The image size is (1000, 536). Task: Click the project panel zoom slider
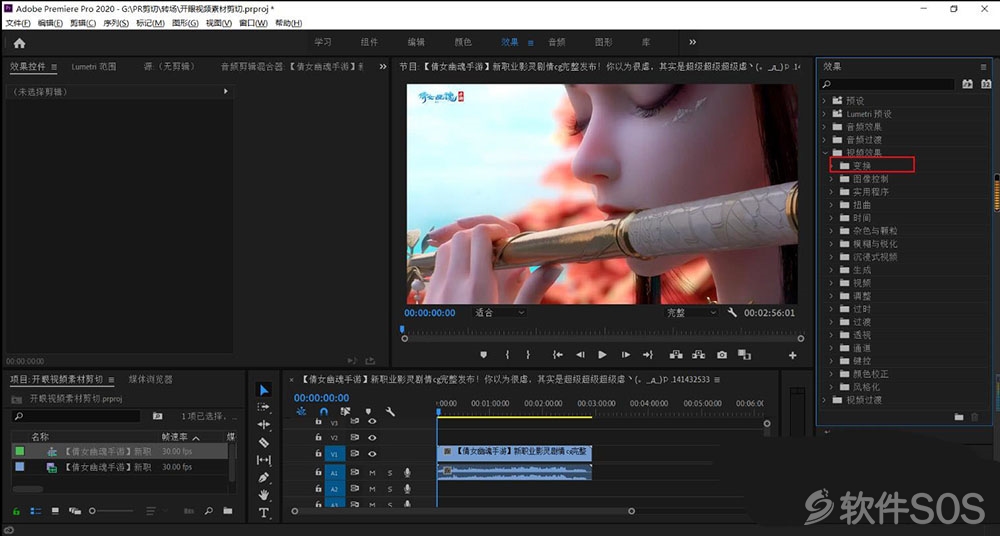coord(112,511)
